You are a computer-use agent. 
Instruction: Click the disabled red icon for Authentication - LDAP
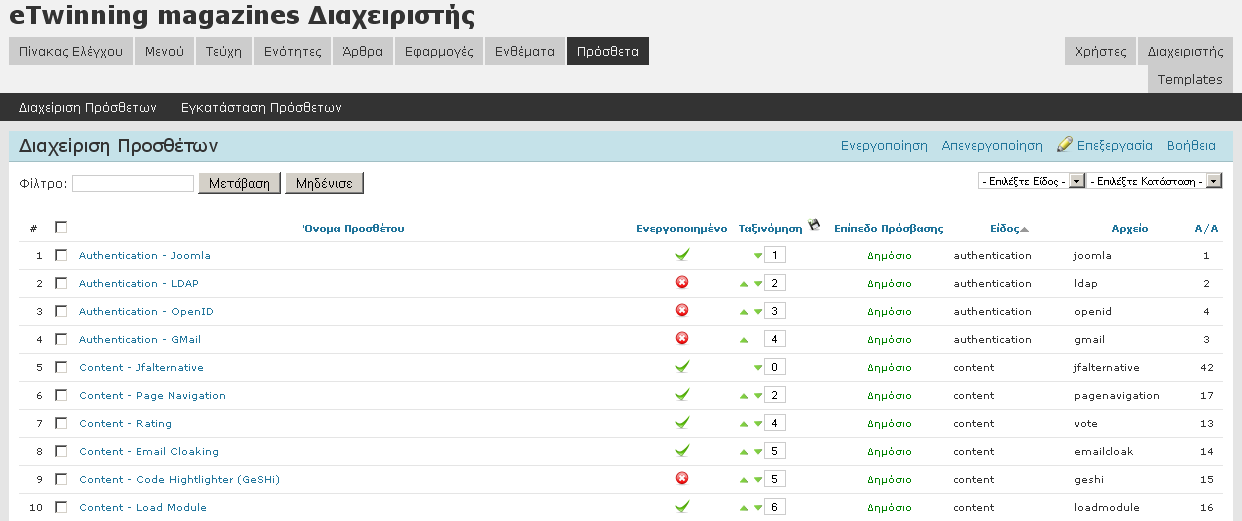pyautogui.click(x=682, y=283)
